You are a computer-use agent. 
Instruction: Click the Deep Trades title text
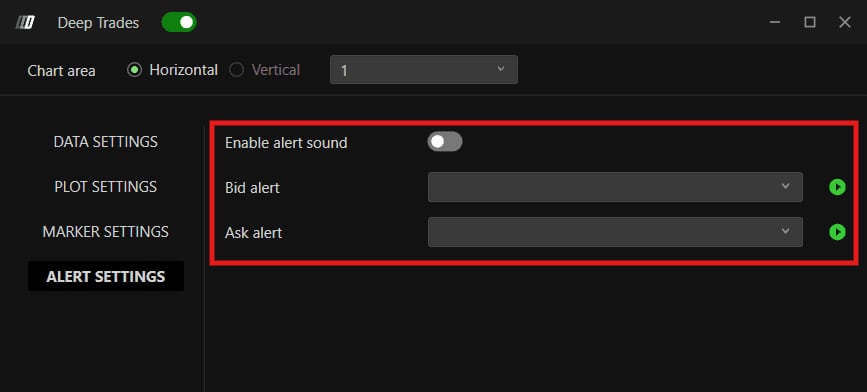[98, 23]
